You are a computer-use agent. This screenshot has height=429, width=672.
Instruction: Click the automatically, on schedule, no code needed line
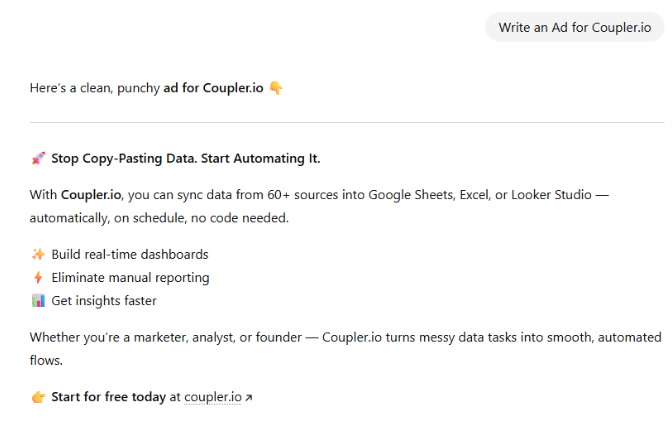pos(158,217)
